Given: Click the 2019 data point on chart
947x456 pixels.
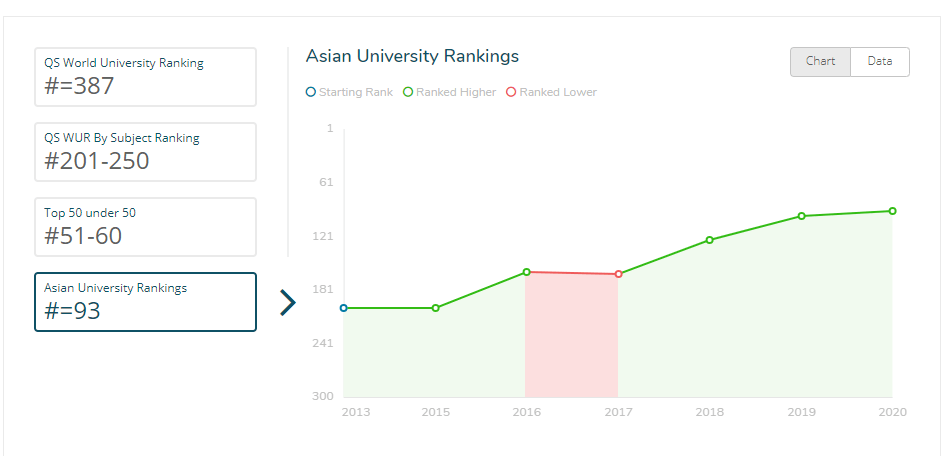Looking at the screenshot, I should click(x=801, y=216).
